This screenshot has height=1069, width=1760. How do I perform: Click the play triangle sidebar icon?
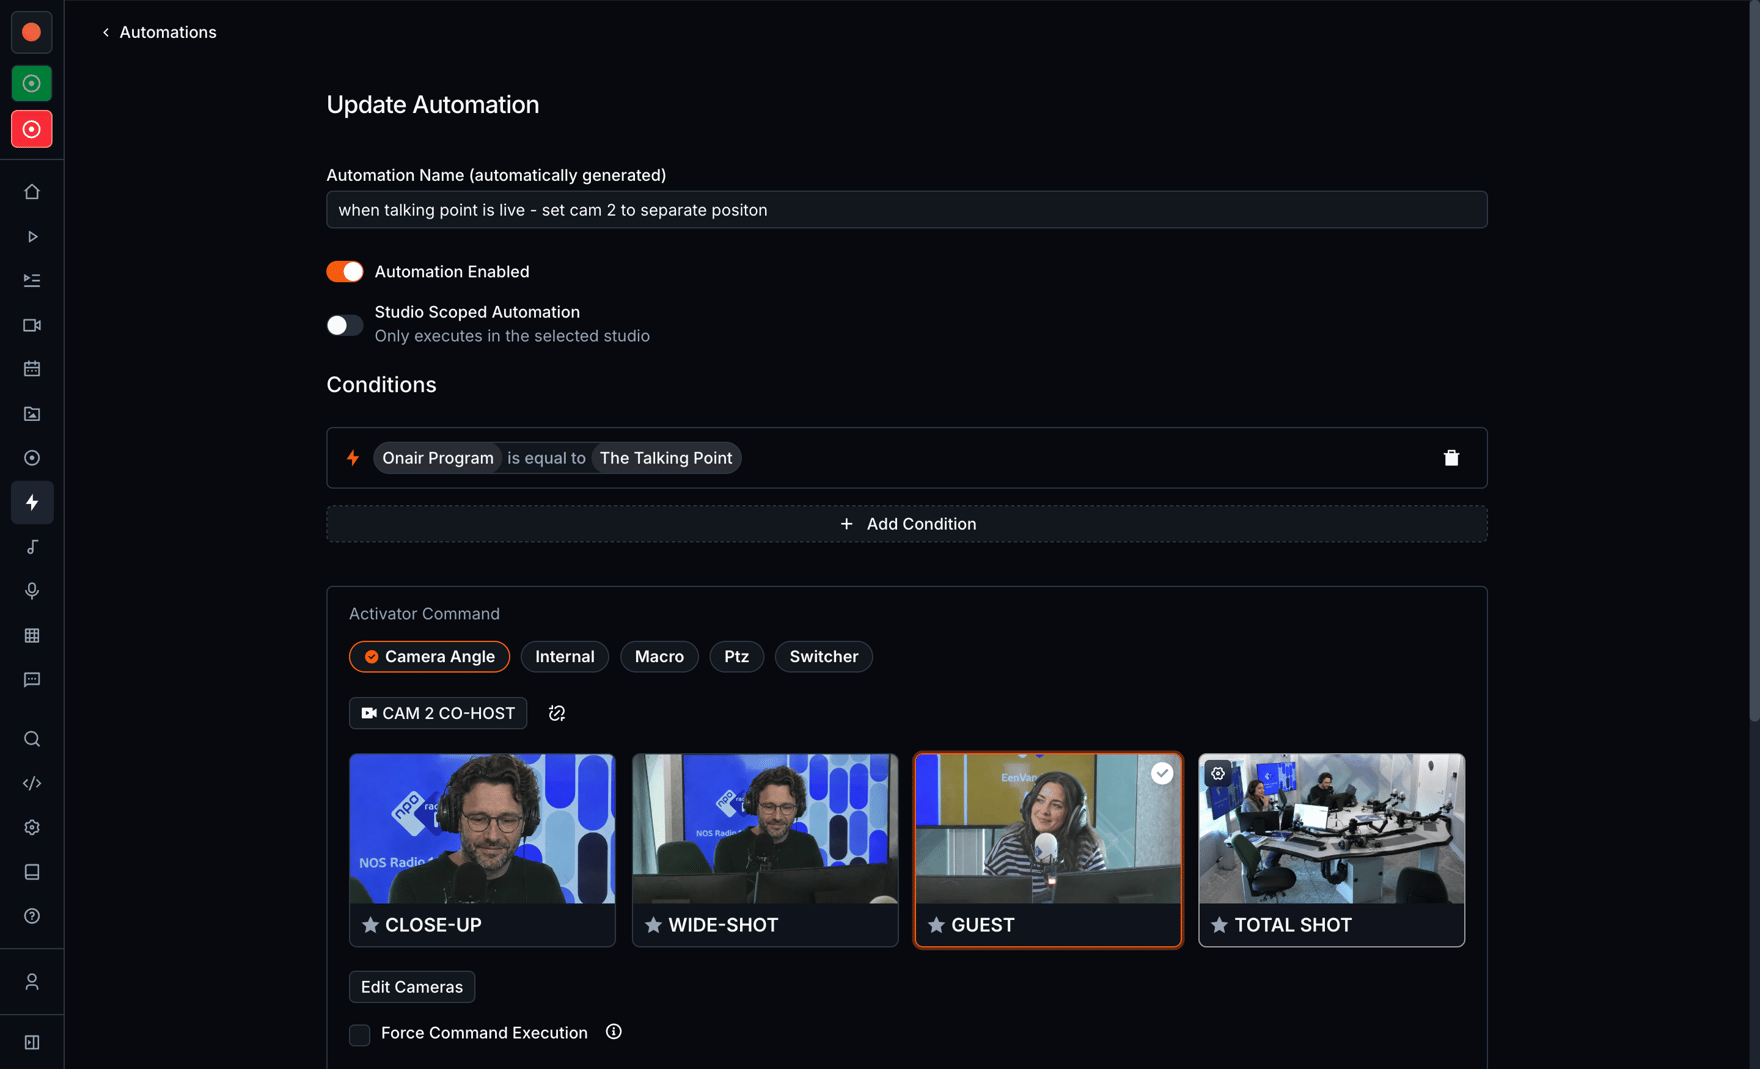[x=32, y=237]
